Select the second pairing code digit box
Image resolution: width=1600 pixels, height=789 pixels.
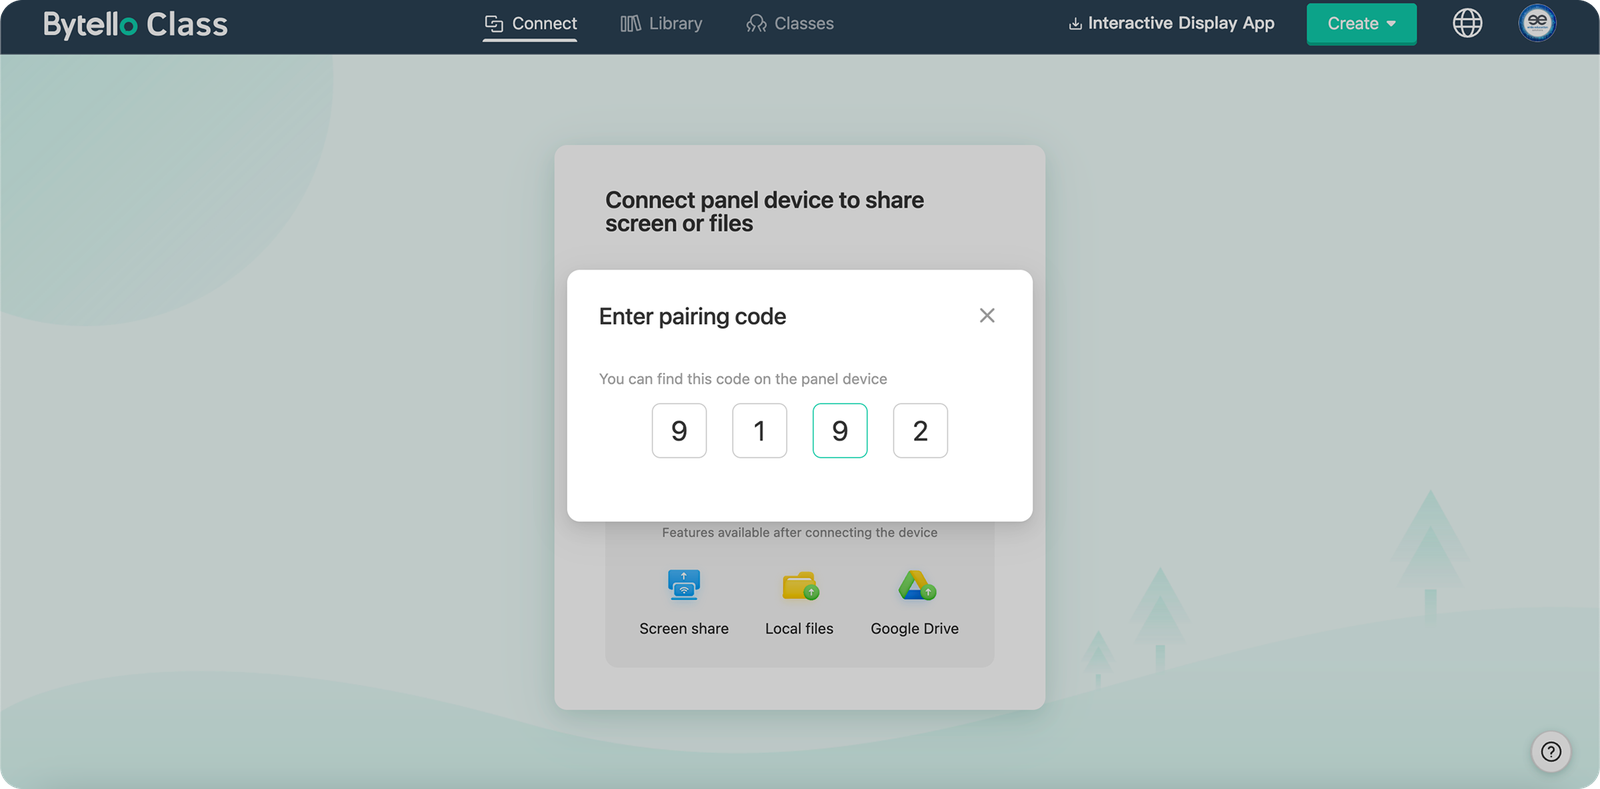tap(759, 431)
